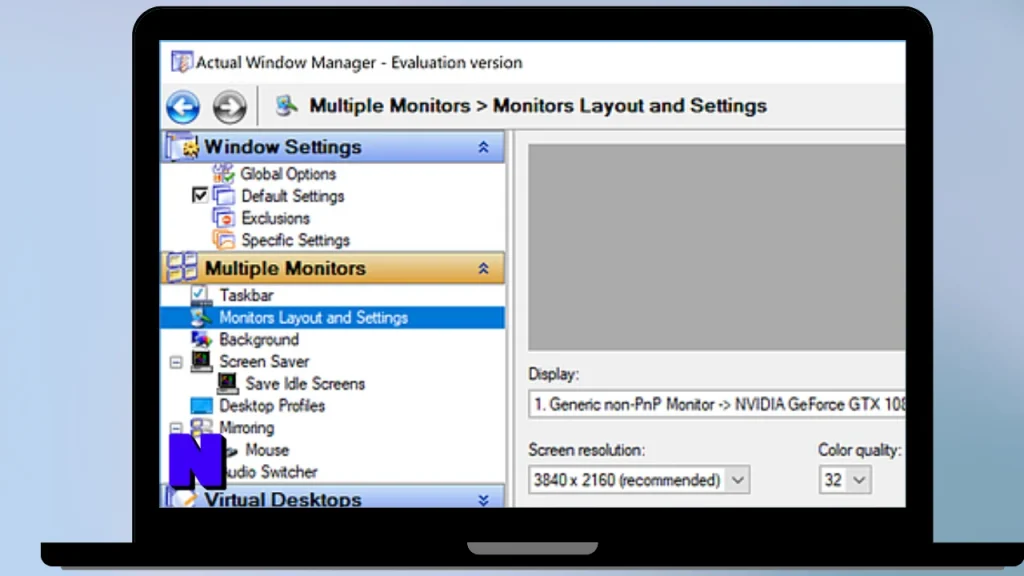Image resolution: width=1024 pixels, height=576 pixels.
Task: Select Screen Saver in the tree
Action: [264, 361]
